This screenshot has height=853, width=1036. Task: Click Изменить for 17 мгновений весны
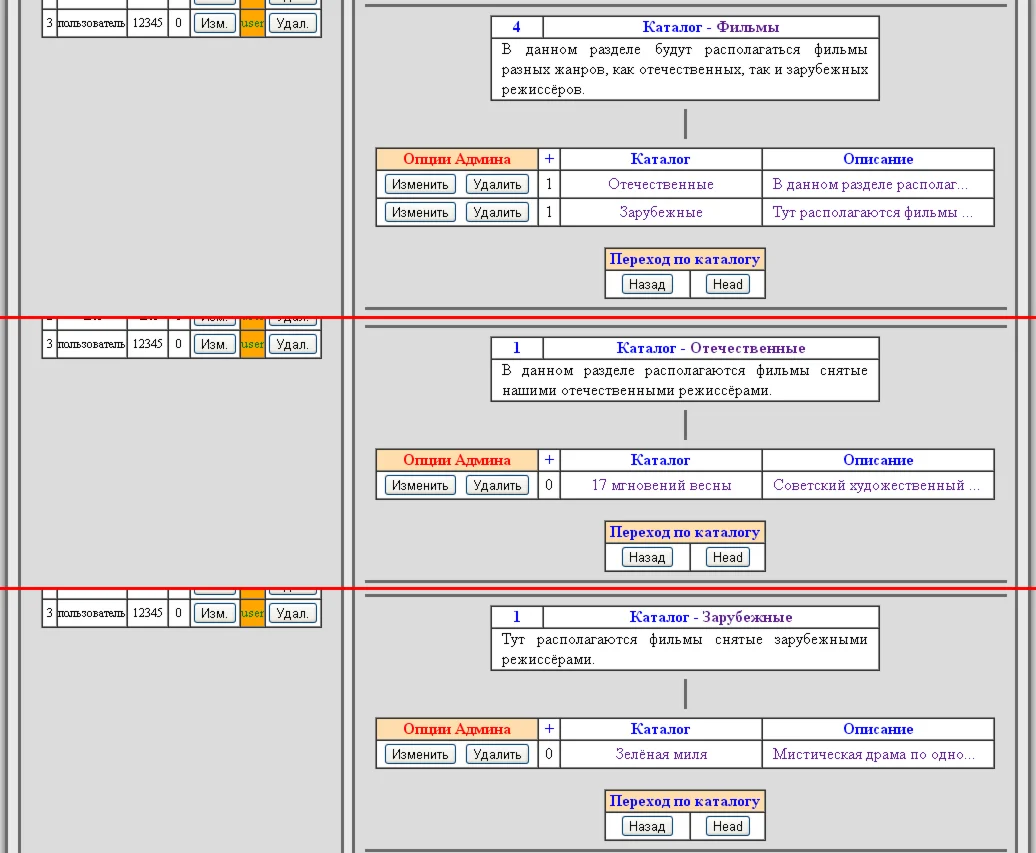[420, 485]
